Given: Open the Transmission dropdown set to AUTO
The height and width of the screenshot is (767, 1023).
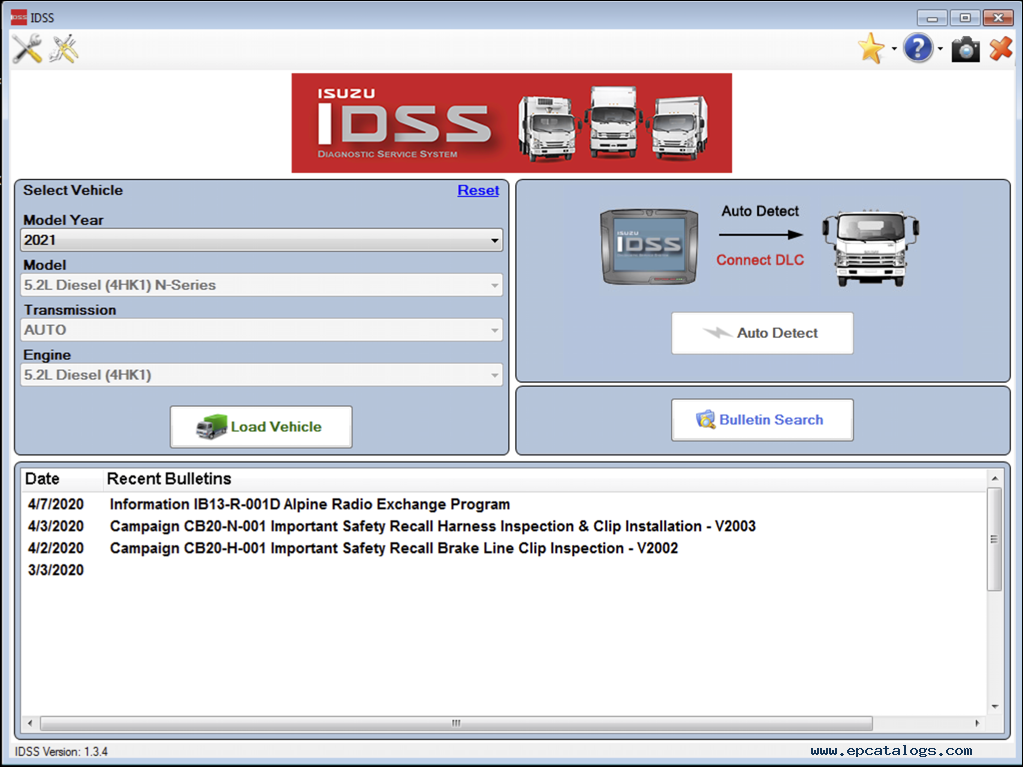Looking at the screenshot, I should pos(262,330).
